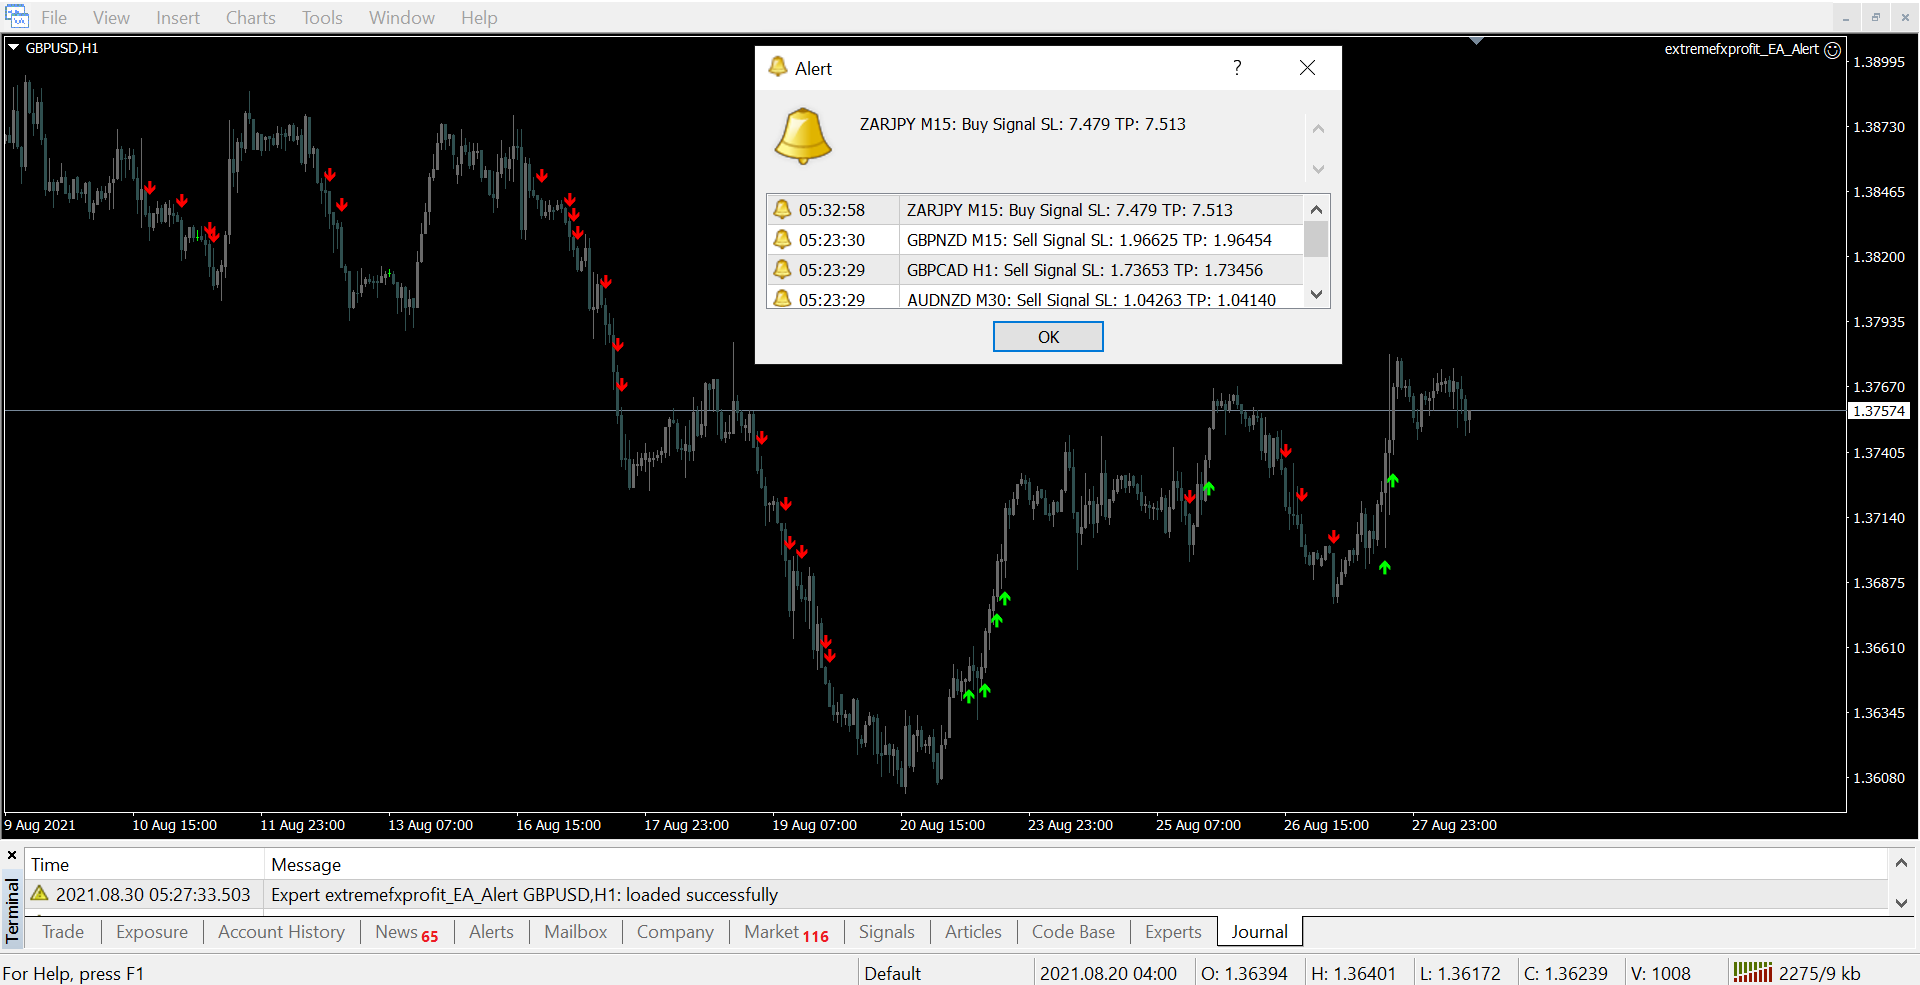Click the chart shift triangle marker at top
The height and width of the screenshot is (985, 1920).
(1476, 41)
